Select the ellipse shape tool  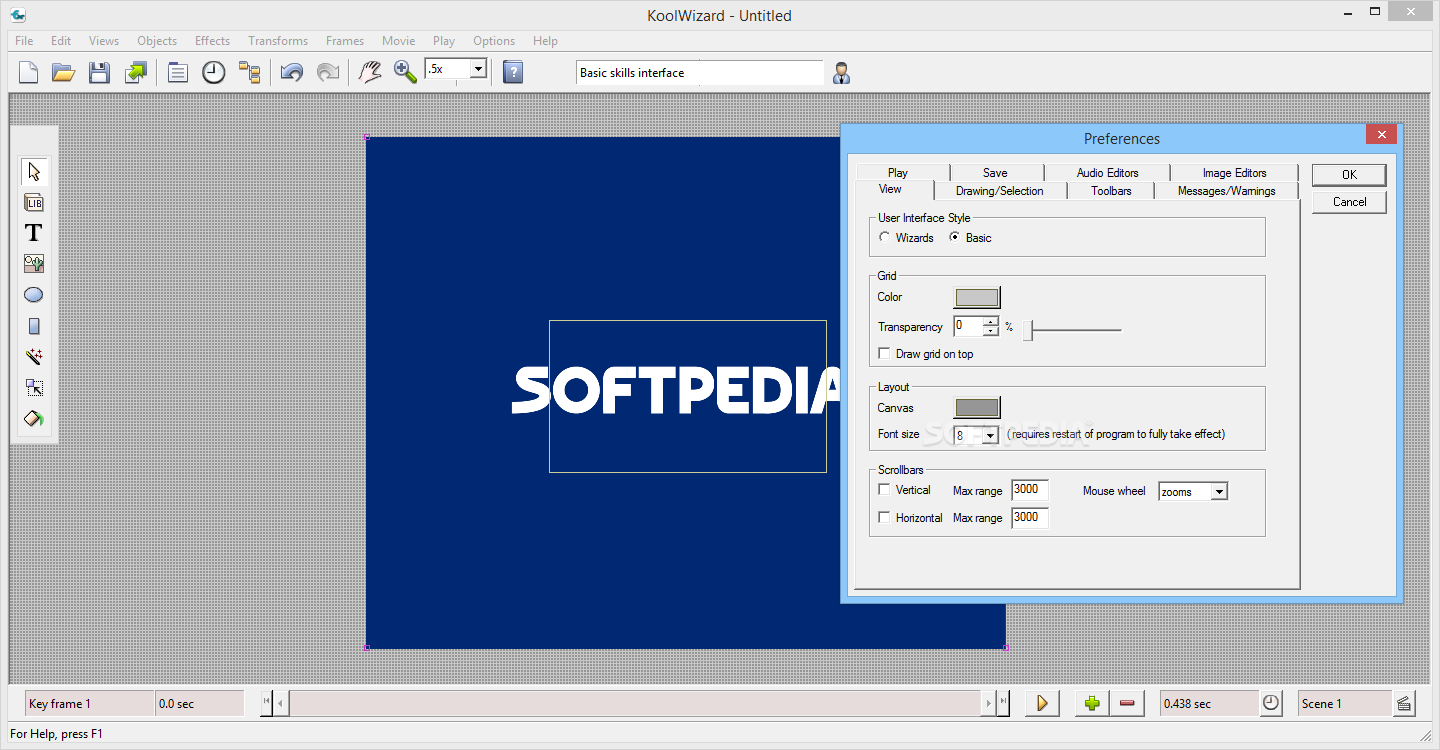pos(34,295)
